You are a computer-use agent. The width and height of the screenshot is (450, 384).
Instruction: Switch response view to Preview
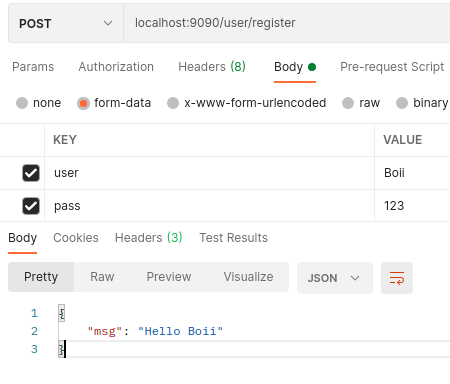pos(169,277)
